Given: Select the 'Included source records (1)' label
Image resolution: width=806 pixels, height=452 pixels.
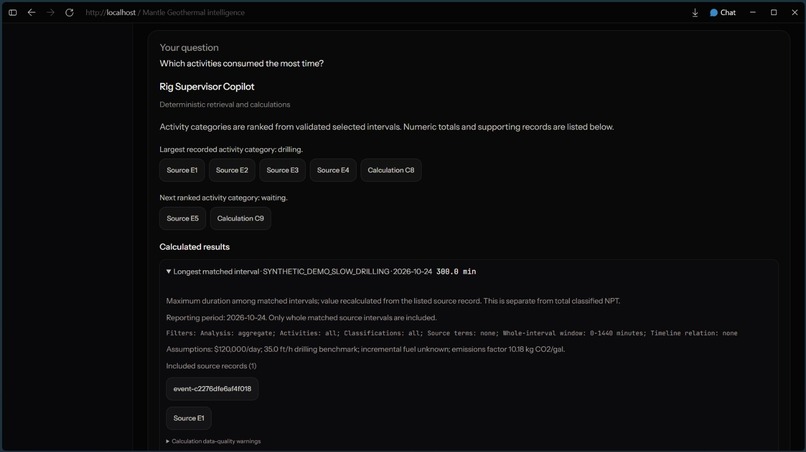Looking at the screenshot, I should (x=211, y=366).
